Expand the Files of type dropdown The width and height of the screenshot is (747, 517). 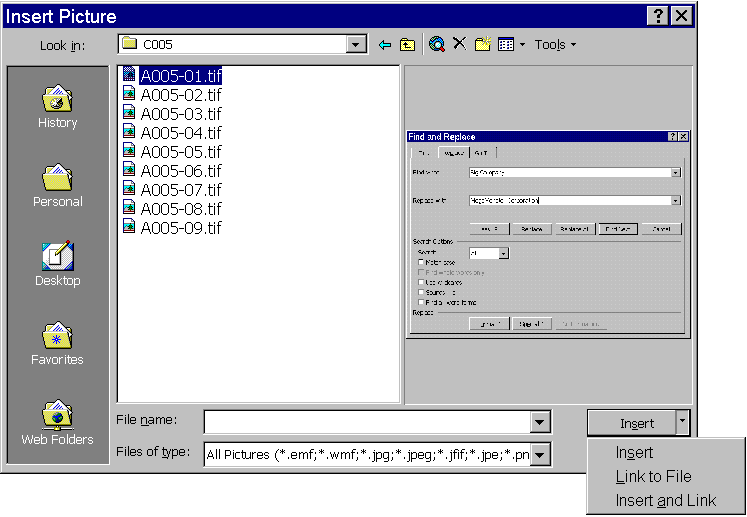540,455
